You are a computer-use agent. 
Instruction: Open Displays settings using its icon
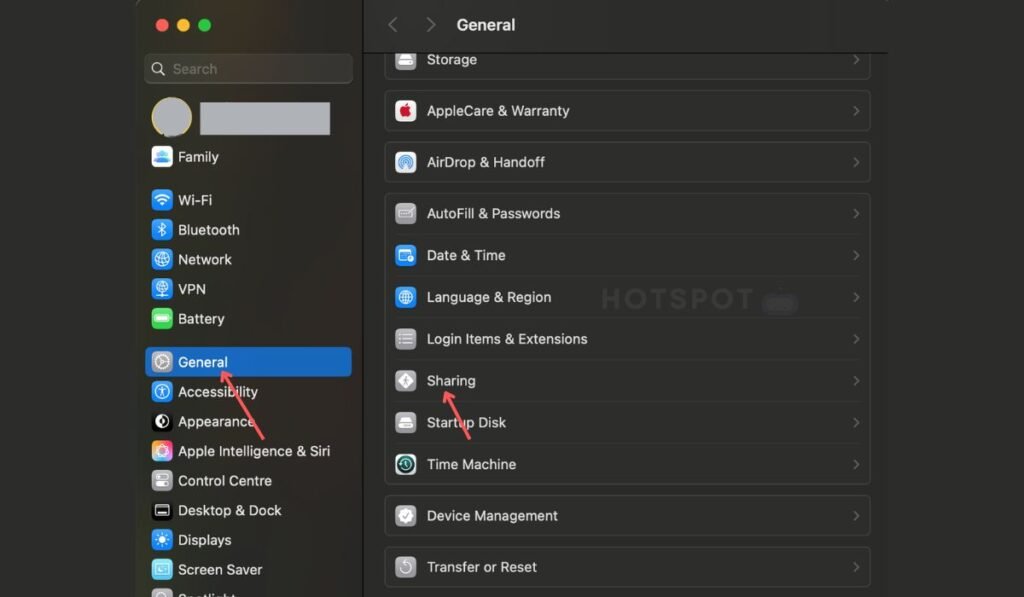[x=162, y=539]
